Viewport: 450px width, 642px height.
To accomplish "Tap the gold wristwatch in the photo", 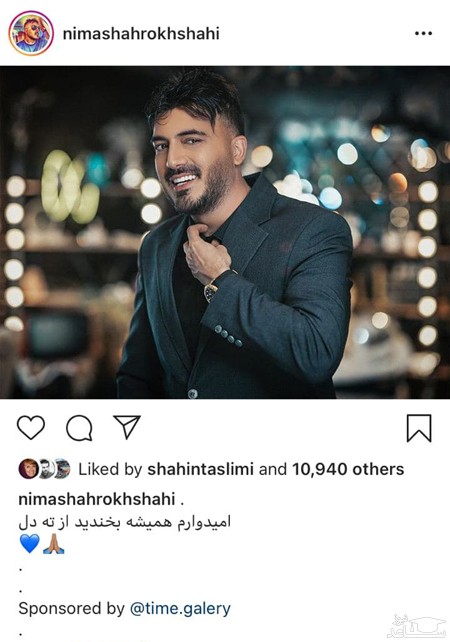I will pyautogui.click(x=211, y=291).
